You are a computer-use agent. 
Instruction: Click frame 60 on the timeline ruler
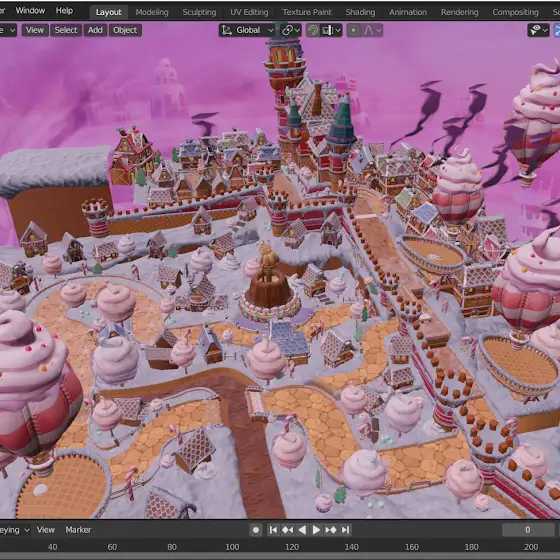(x=112, y=547)
